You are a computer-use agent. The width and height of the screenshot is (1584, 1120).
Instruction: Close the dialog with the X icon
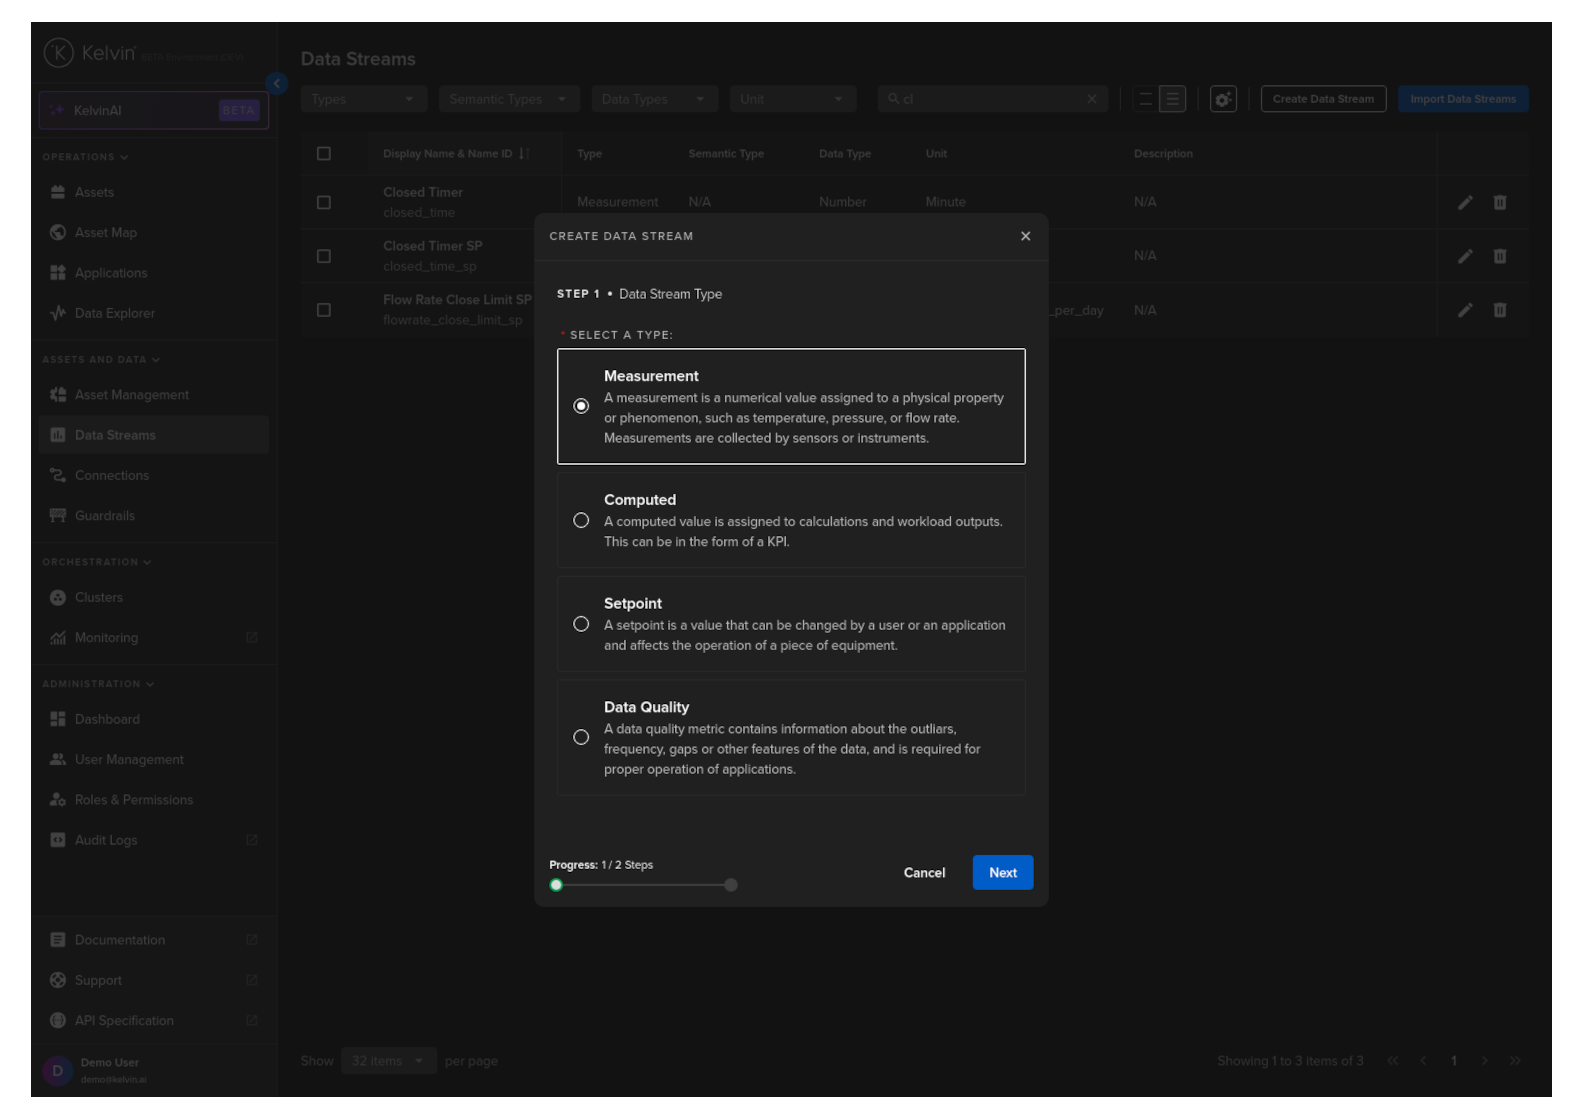pos(1025,237)
